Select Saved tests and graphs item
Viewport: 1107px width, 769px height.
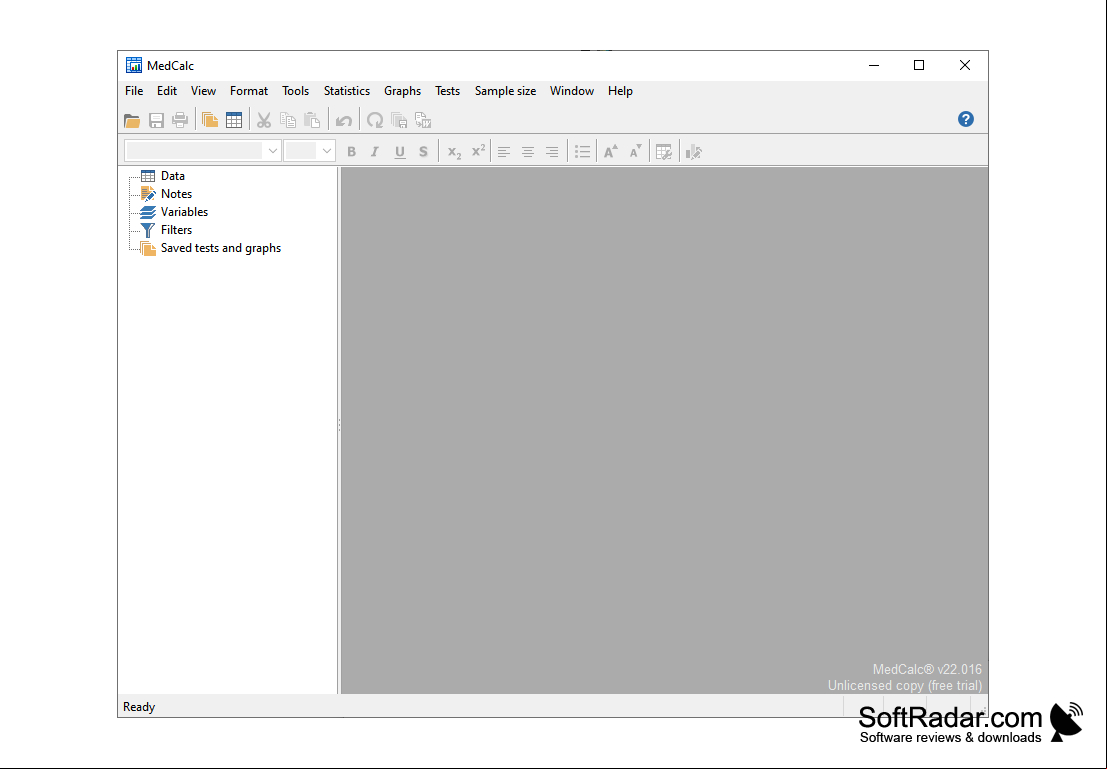coord(221,249)
